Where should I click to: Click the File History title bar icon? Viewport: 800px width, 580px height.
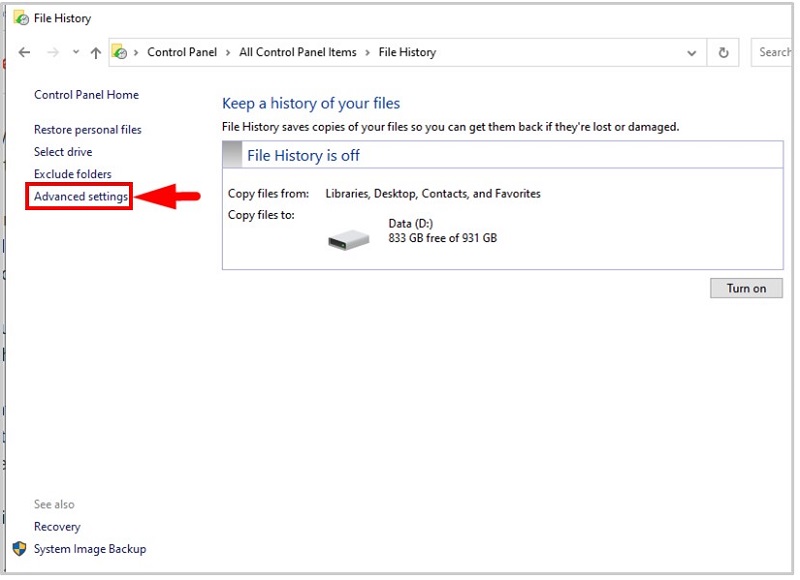click(x=20, y=18)
